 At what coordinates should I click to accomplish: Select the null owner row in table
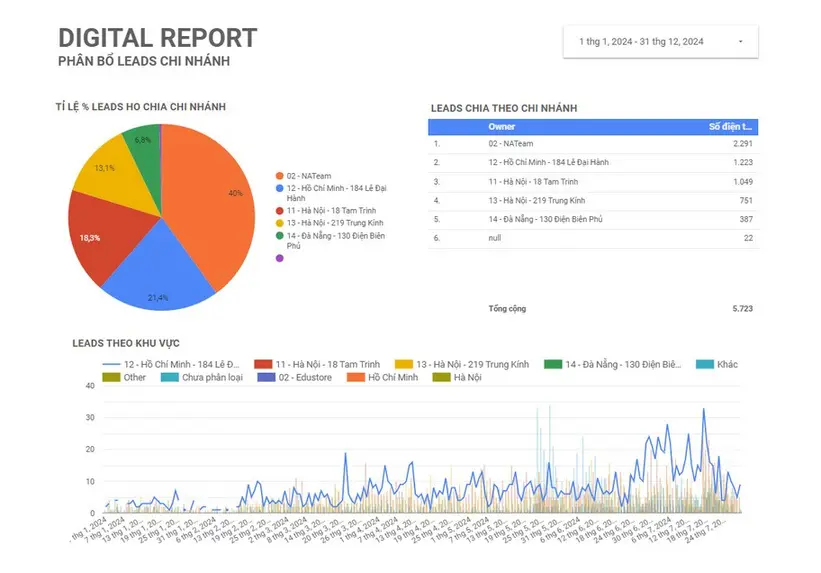tap(593, 238)
